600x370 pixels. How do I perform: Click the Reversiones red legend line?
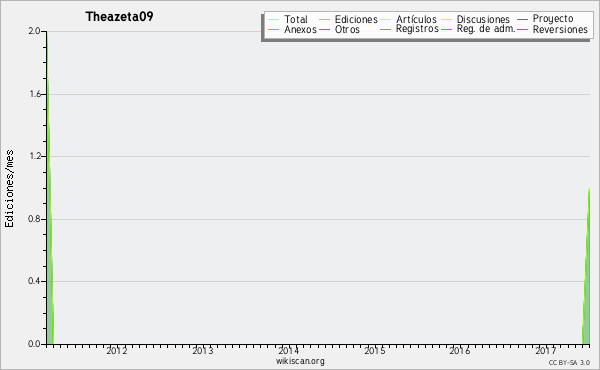(x=522, y=29)
